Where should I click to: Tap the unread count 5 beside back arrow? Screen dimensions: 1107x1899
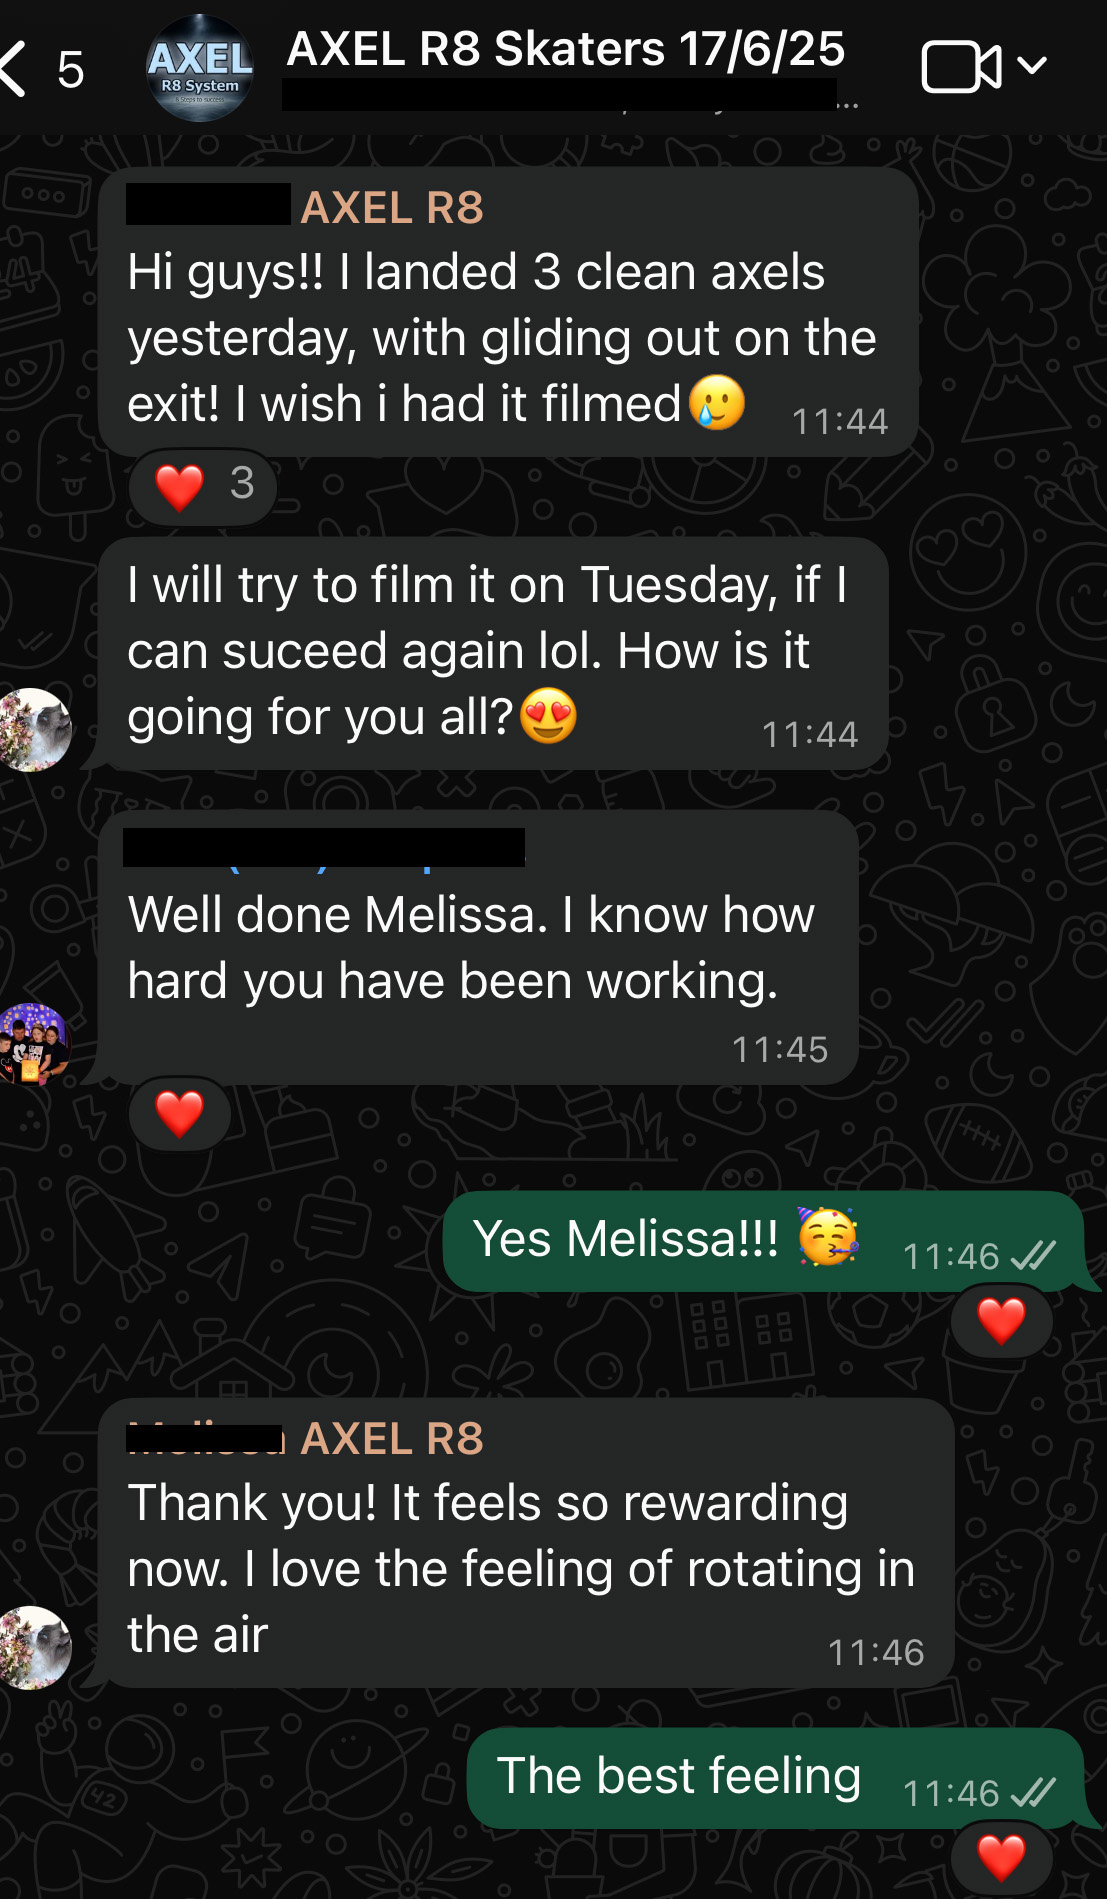[70, 70]
